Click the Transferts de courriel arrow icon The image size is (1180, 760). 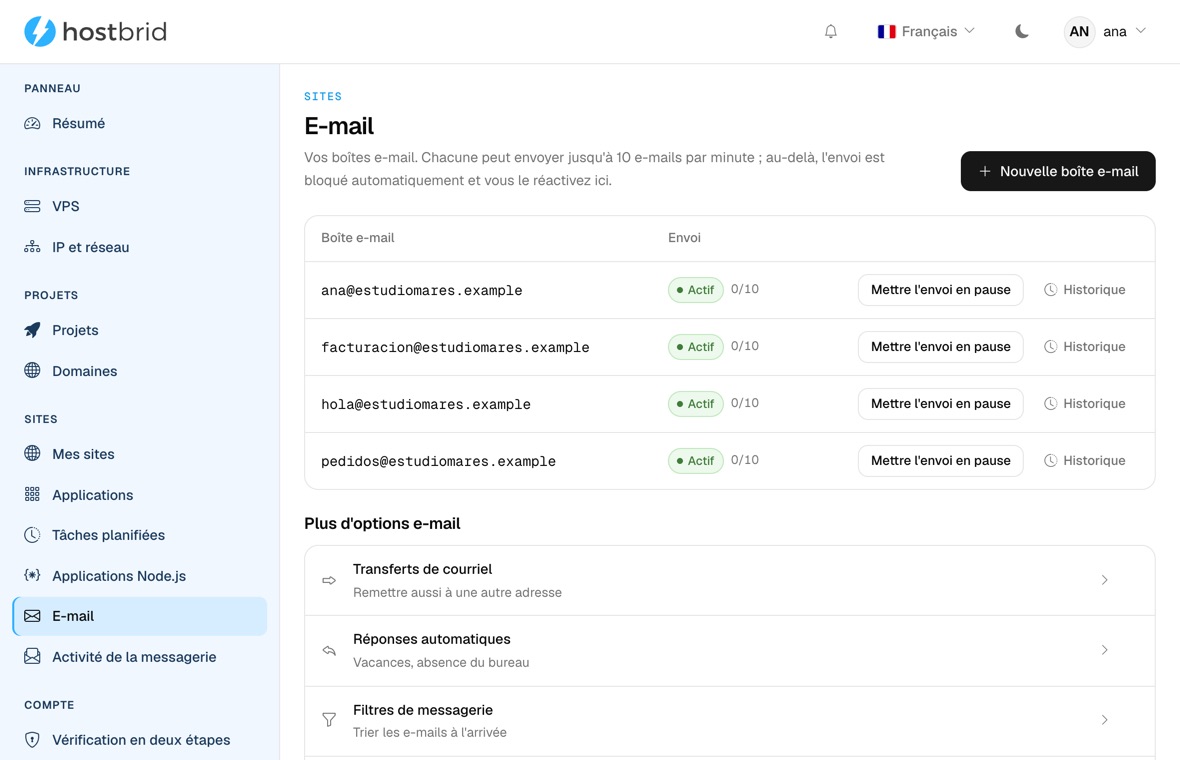[329, 580]
